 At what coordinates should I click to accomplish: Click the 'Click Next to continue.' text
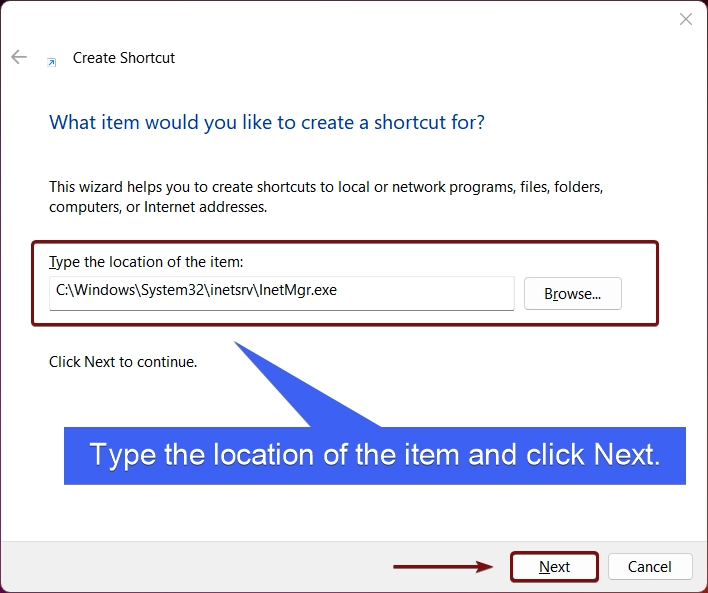(123, 362)
